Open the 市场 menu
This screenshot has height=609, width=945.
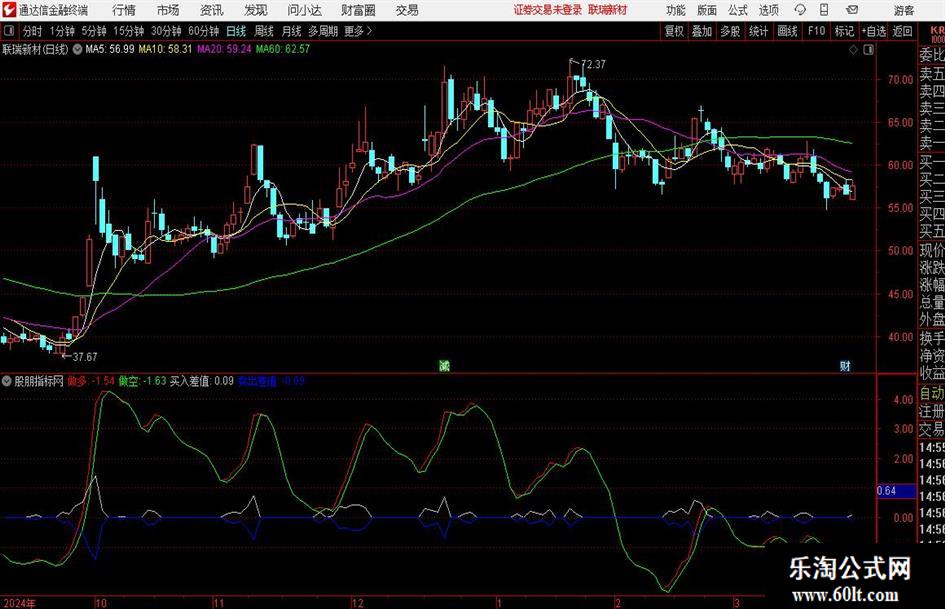point(168,10)
